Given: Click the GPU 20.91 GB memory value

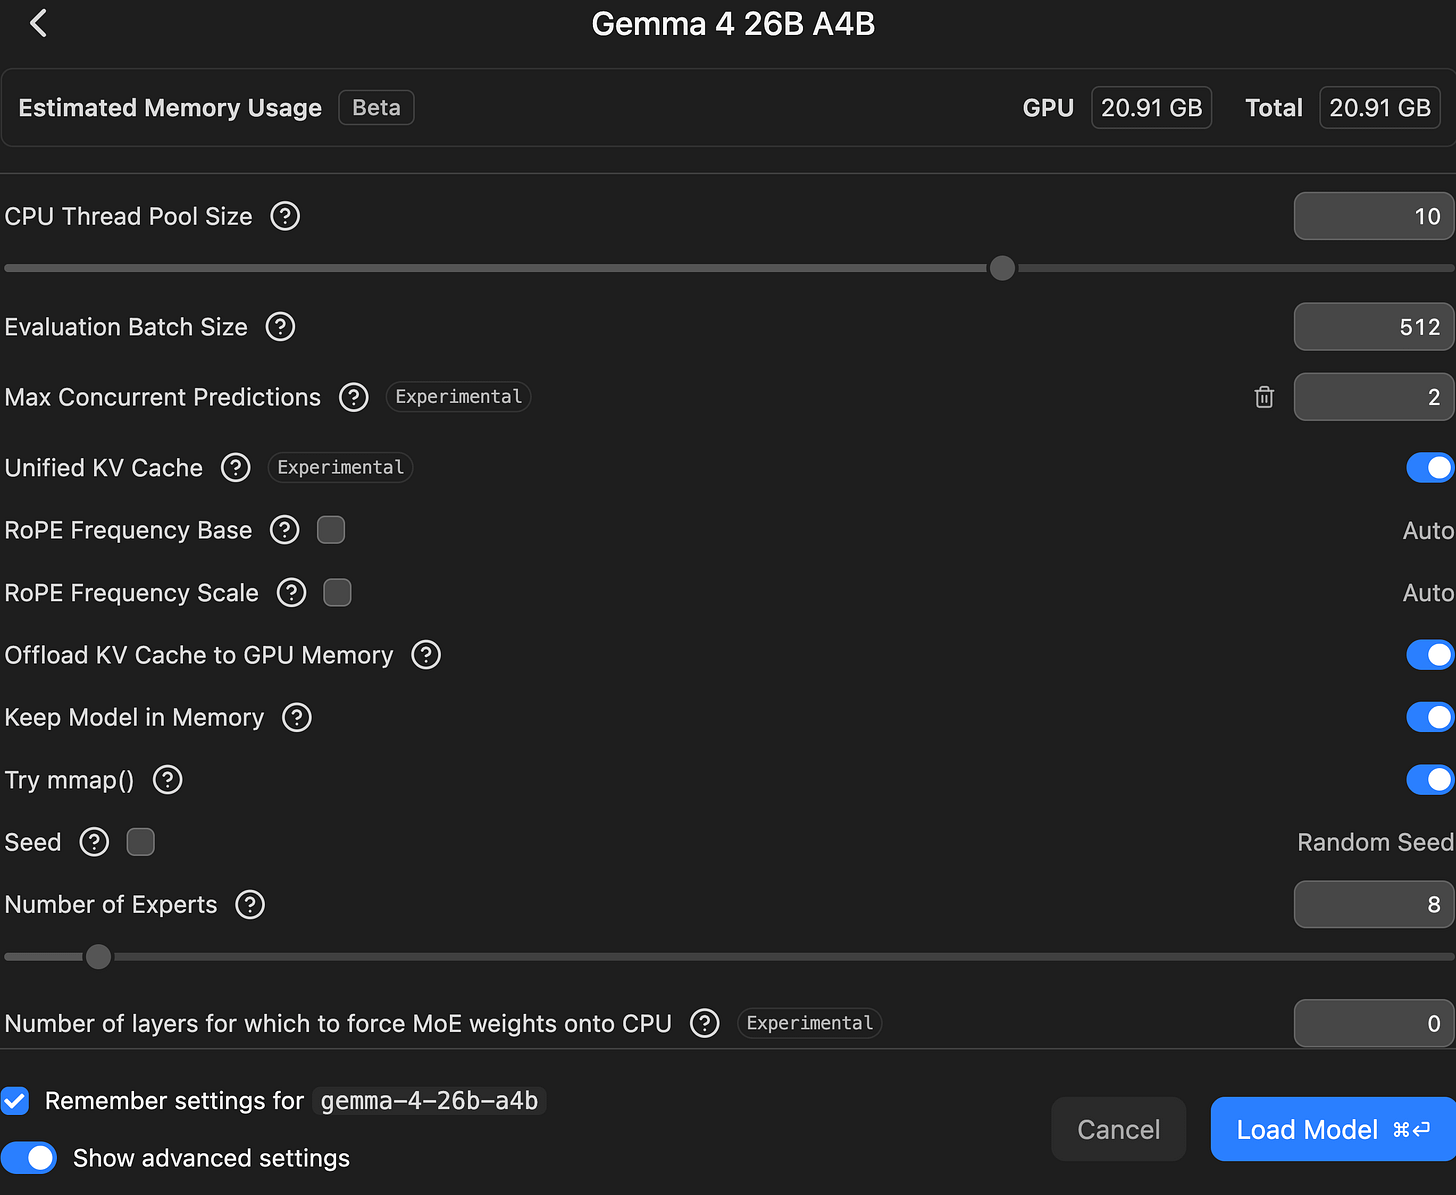Looking at the screenshot, I should pos(1152,108).
